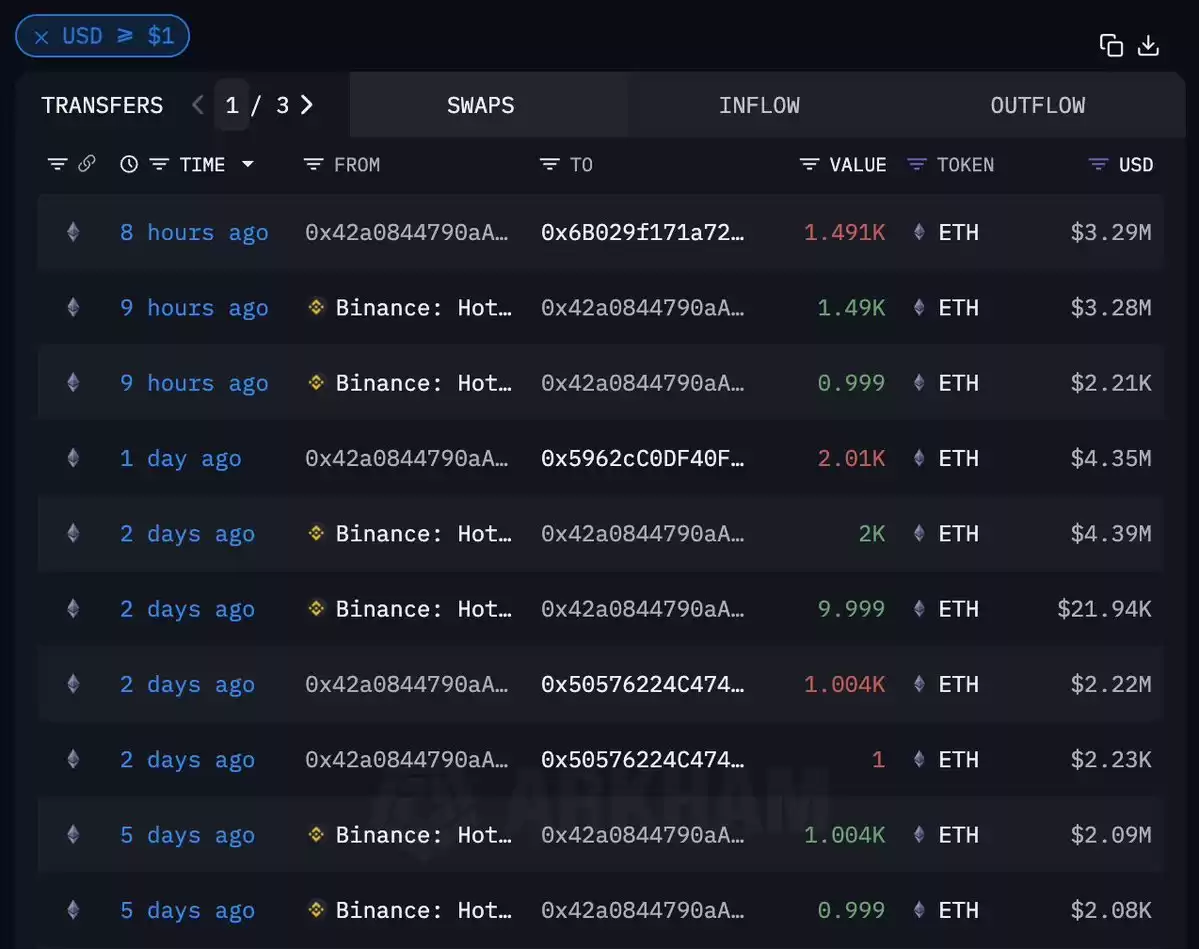The height and width of the screenshot is (949, 1199).
Task: Select the TRANSFERS tab
Action: coord(102,105)
